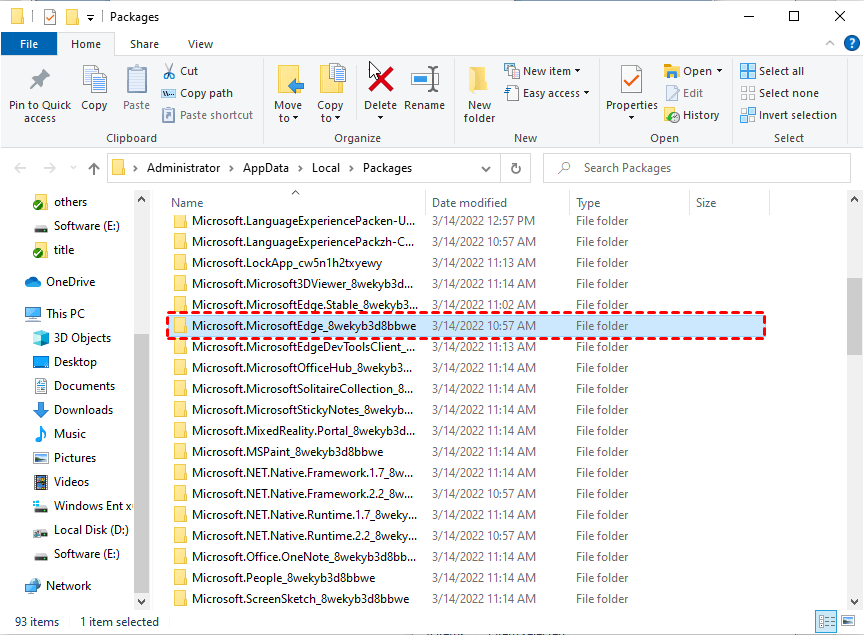The image size is (864, 635).
Task: Go up one folder level with the arrow
Action: (x=94, y=169)
